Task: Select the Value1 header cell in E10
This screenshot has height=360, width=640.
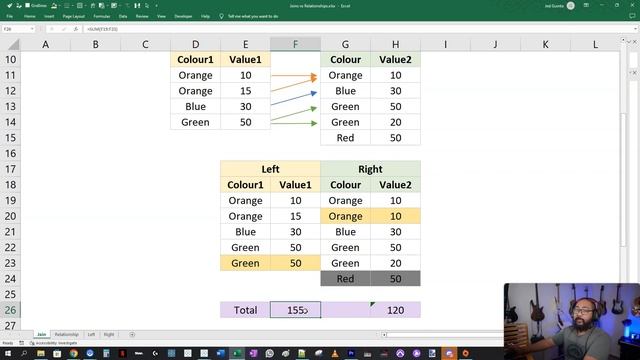Action: pos(245,60)
